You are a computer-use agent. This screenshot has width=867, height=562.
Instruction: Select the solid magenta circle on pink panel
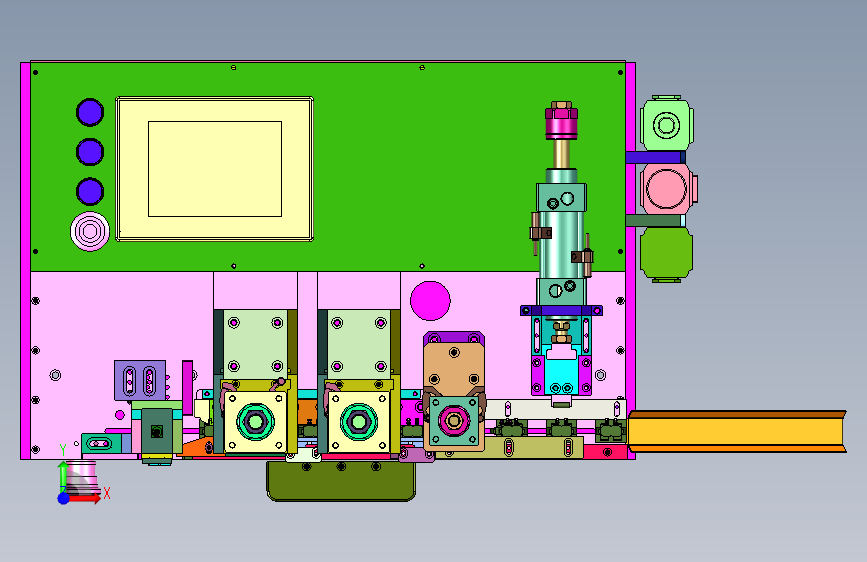click(430, 300)
